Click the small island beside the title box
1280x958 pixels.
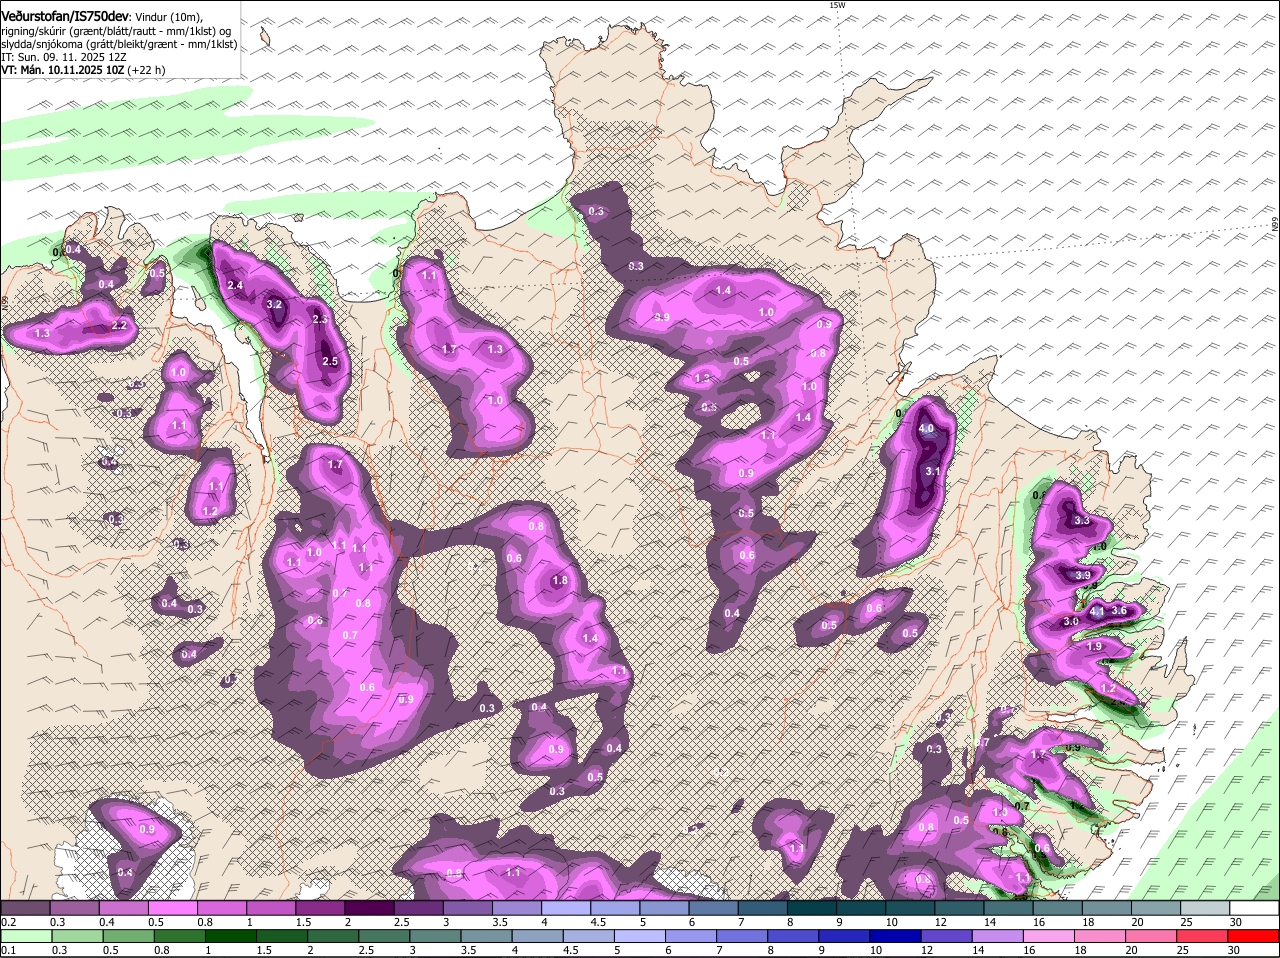point(265,37)
